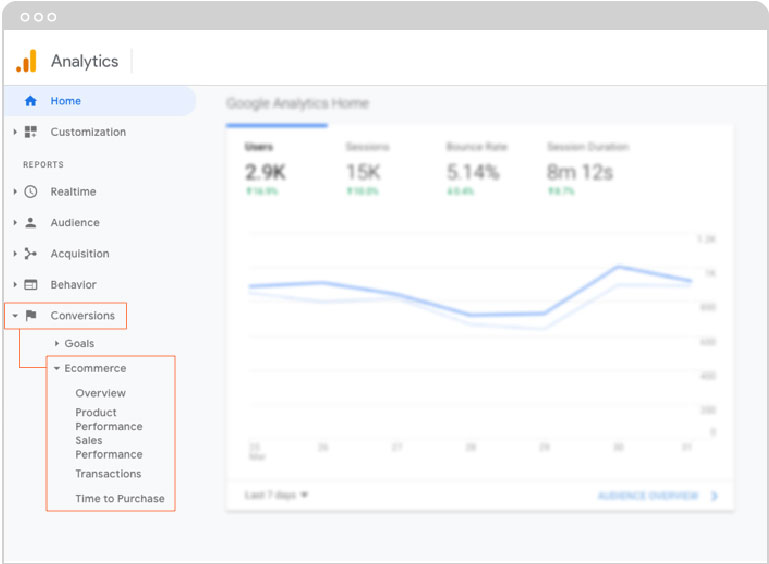
Task: Select the Ecommerce label
Action: pos(95,368)
